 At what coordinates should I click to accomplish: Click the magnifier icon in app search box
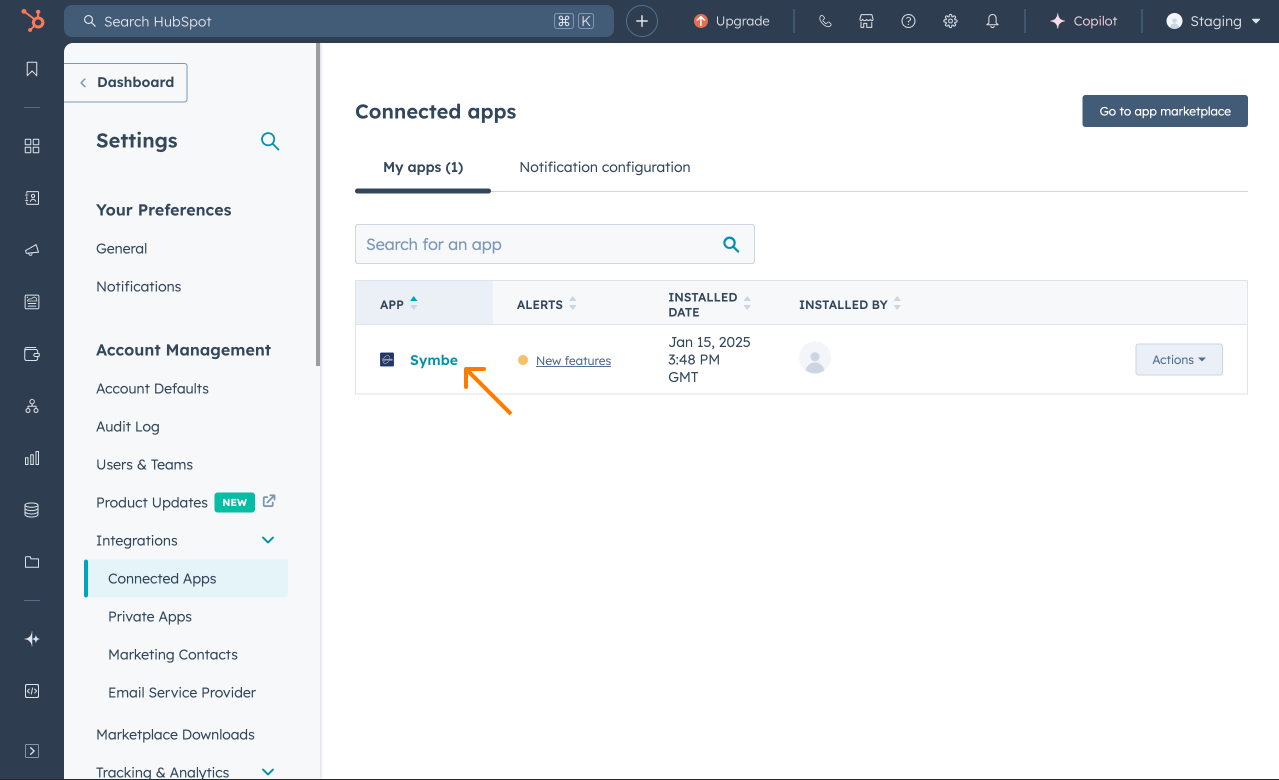731,244
